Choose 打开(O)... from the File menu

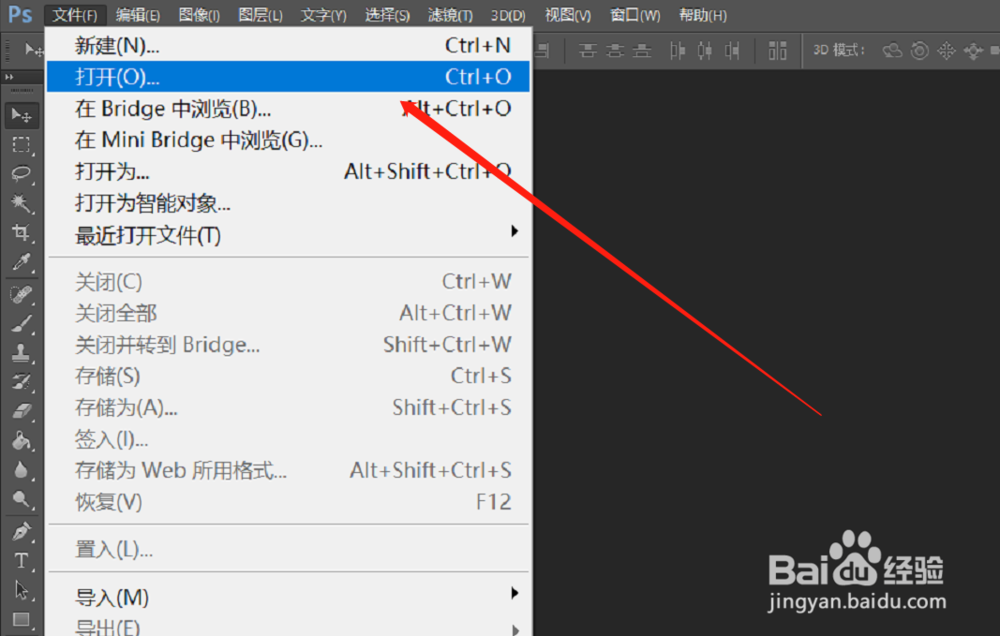click(288, 77)
